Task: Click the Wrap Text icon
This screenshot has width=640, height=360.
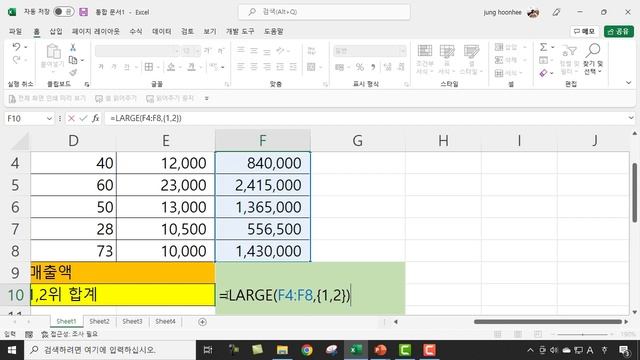Action: [311, 51]
